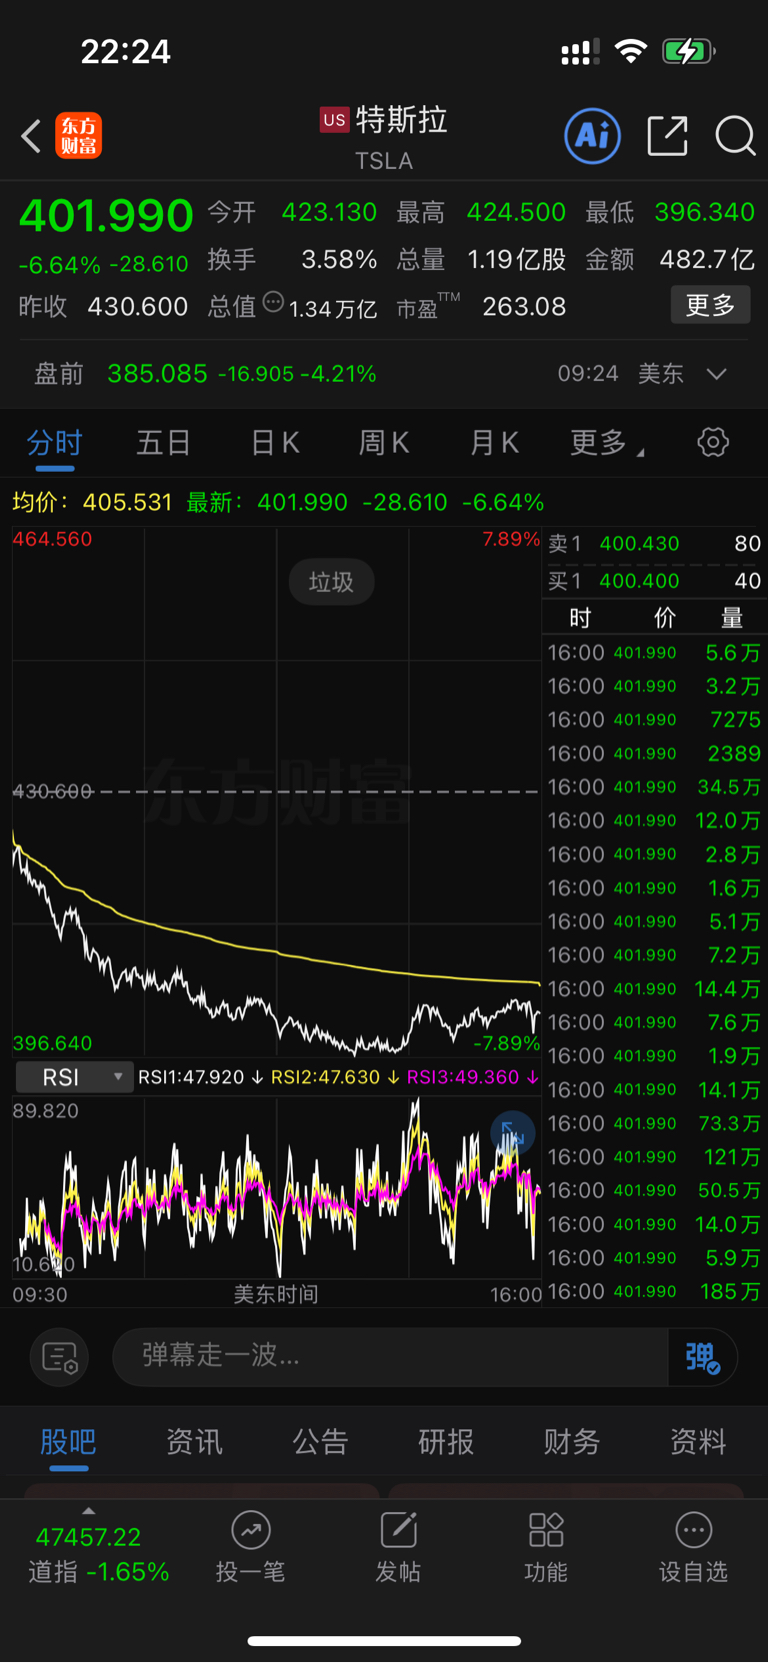Open the 更多 chart period dropdown
This screenshot has width=768, height=1663.
(x=606, y=443)
